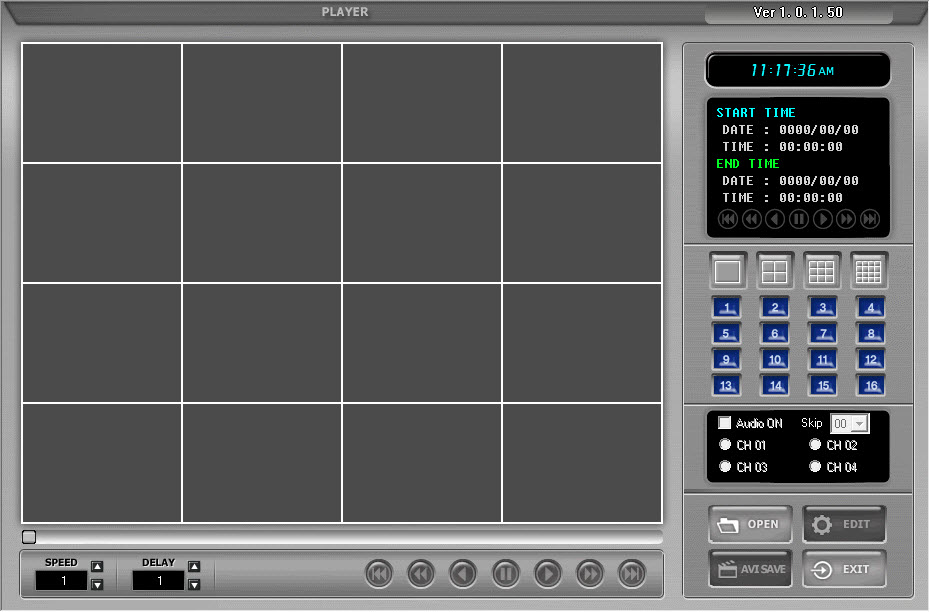Screen dimensions: 930x612
Task: Jump to the first frame in bottom bar
Action: coord(379,574)
